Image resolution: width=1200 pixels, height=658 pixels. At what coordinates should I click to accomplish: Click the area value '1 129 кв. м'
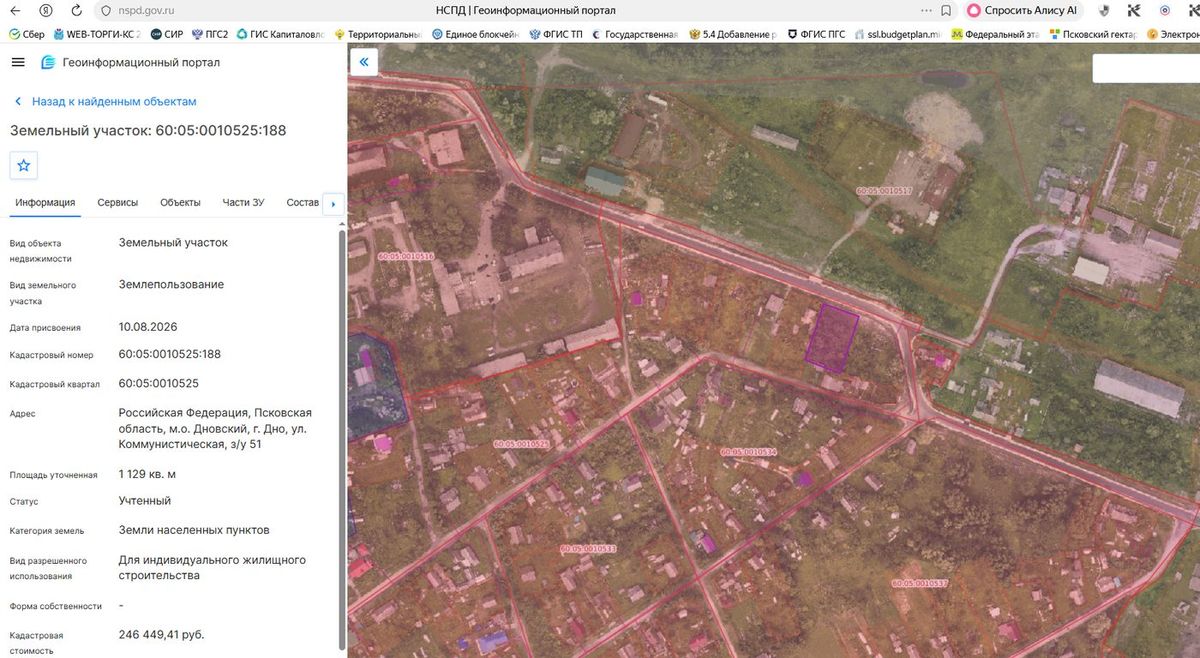click(x=147, y=474)
